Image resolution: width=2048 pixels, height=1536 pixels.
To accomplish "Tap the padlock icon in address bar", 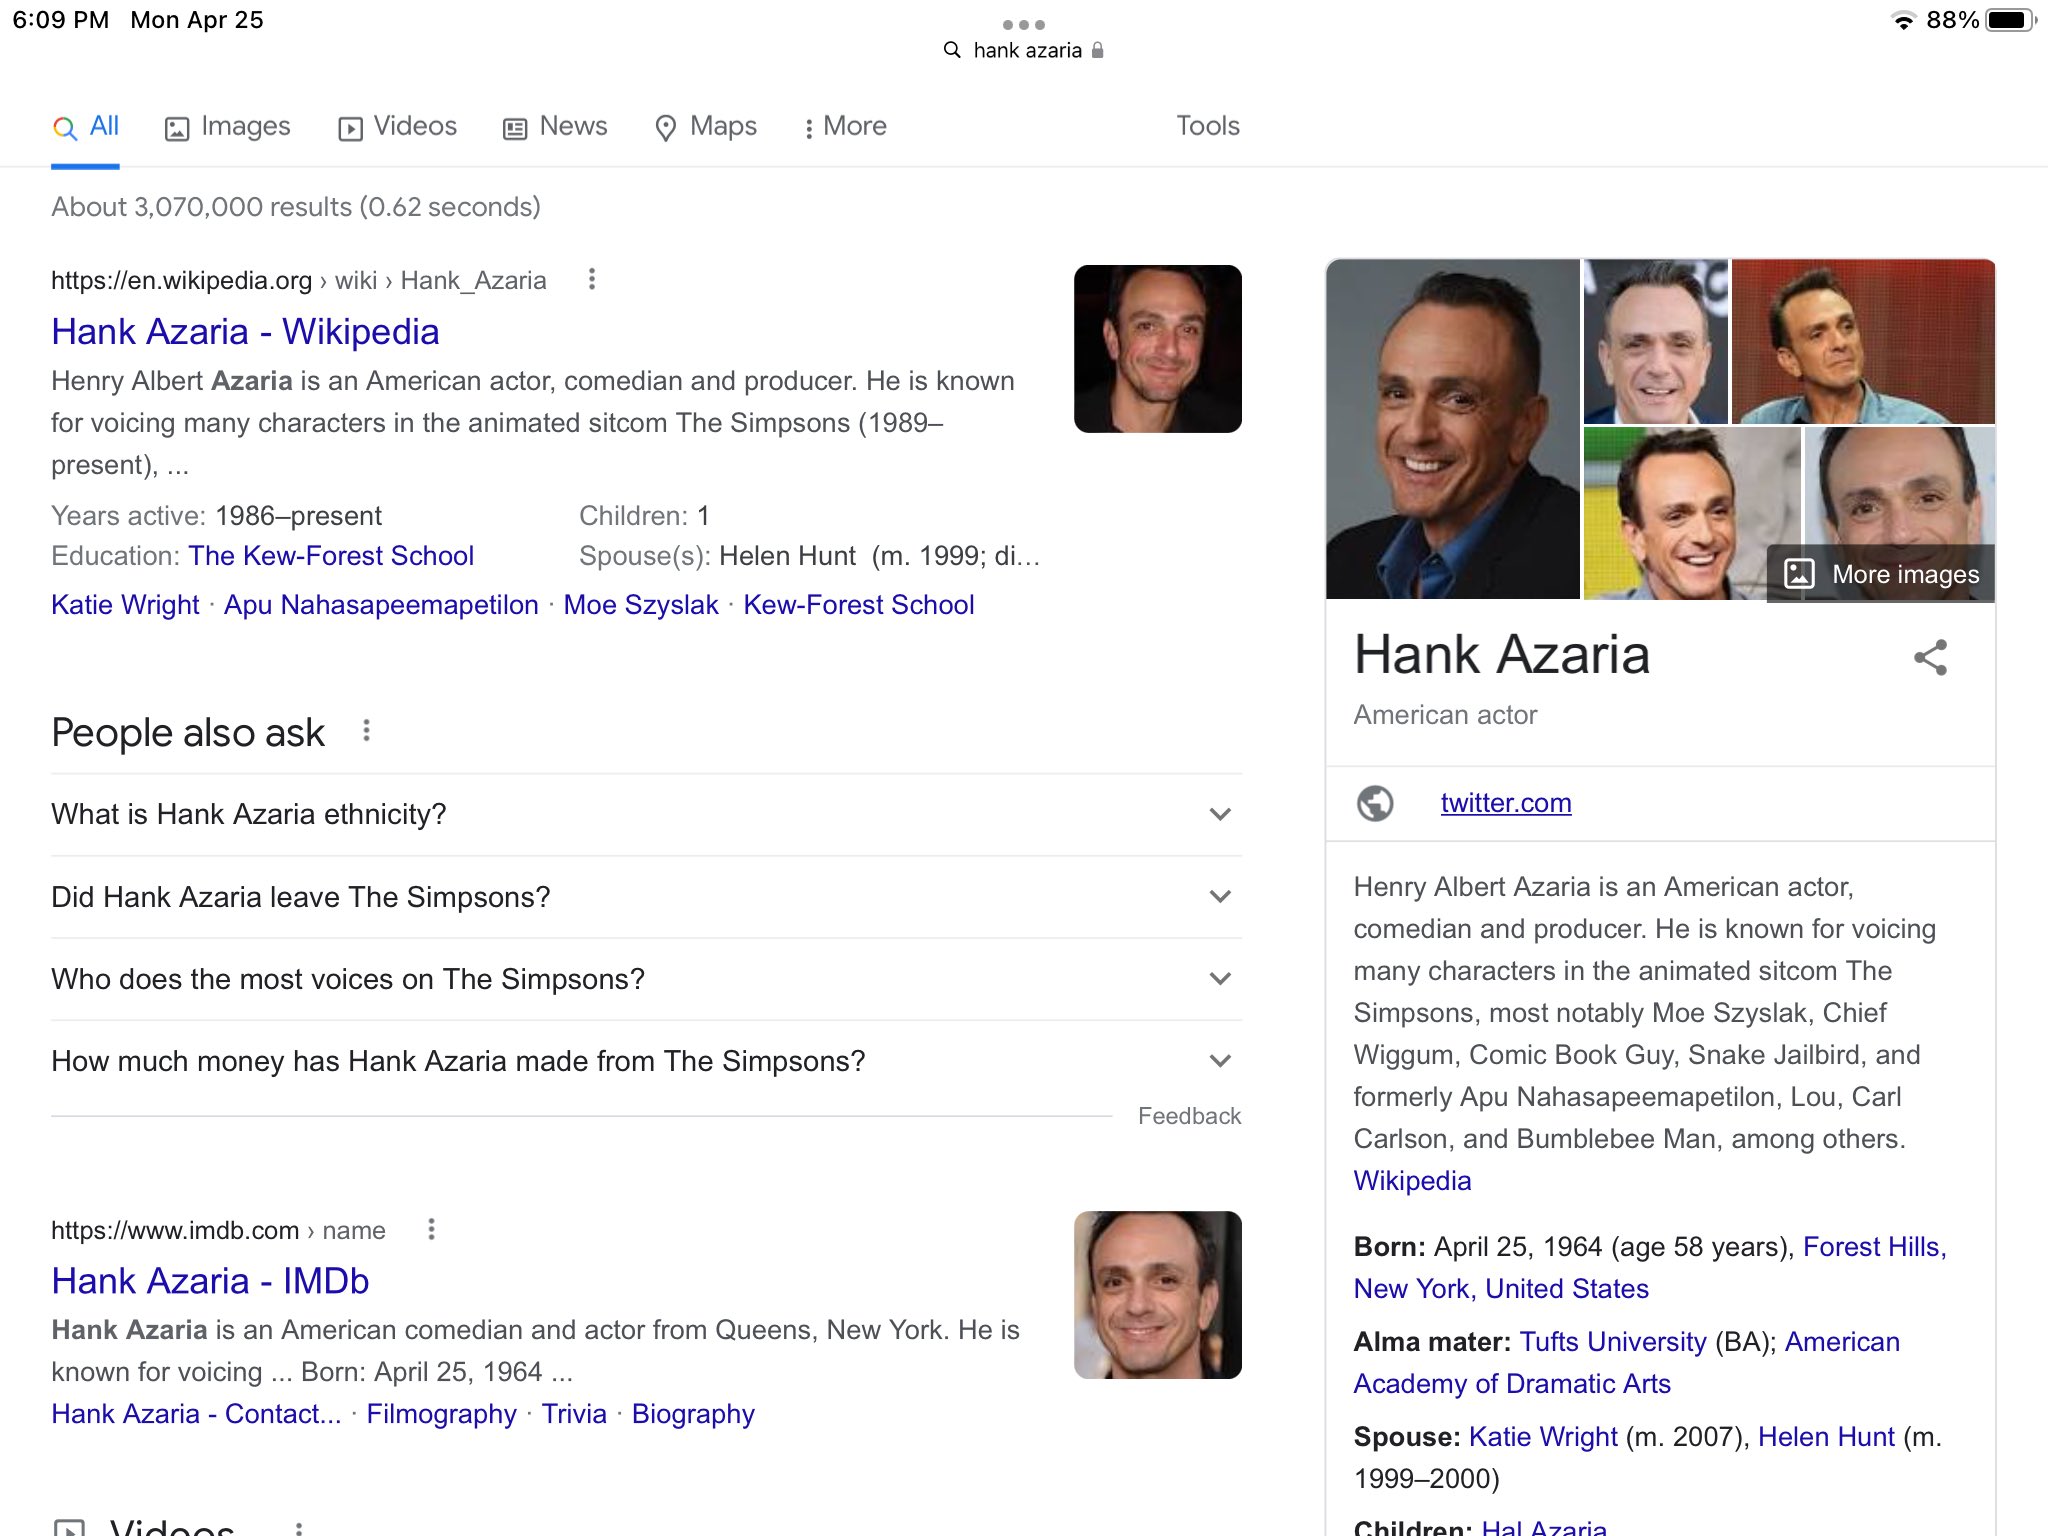I will [1097, 50].
